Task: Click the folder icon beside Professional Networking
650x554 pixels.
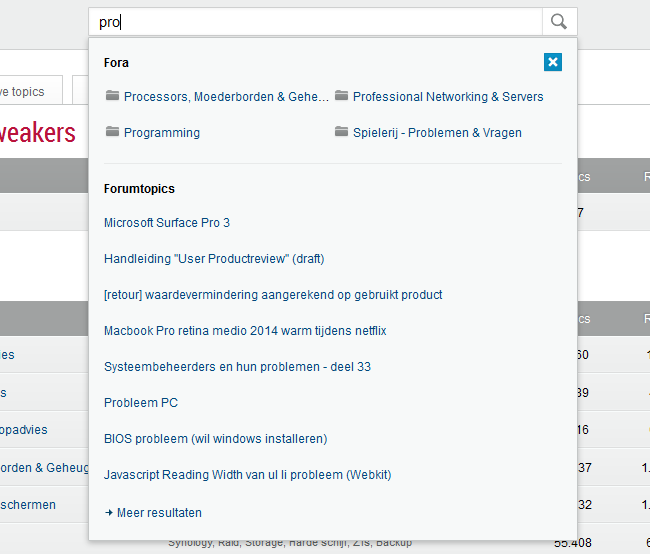Action: (342, 96)
